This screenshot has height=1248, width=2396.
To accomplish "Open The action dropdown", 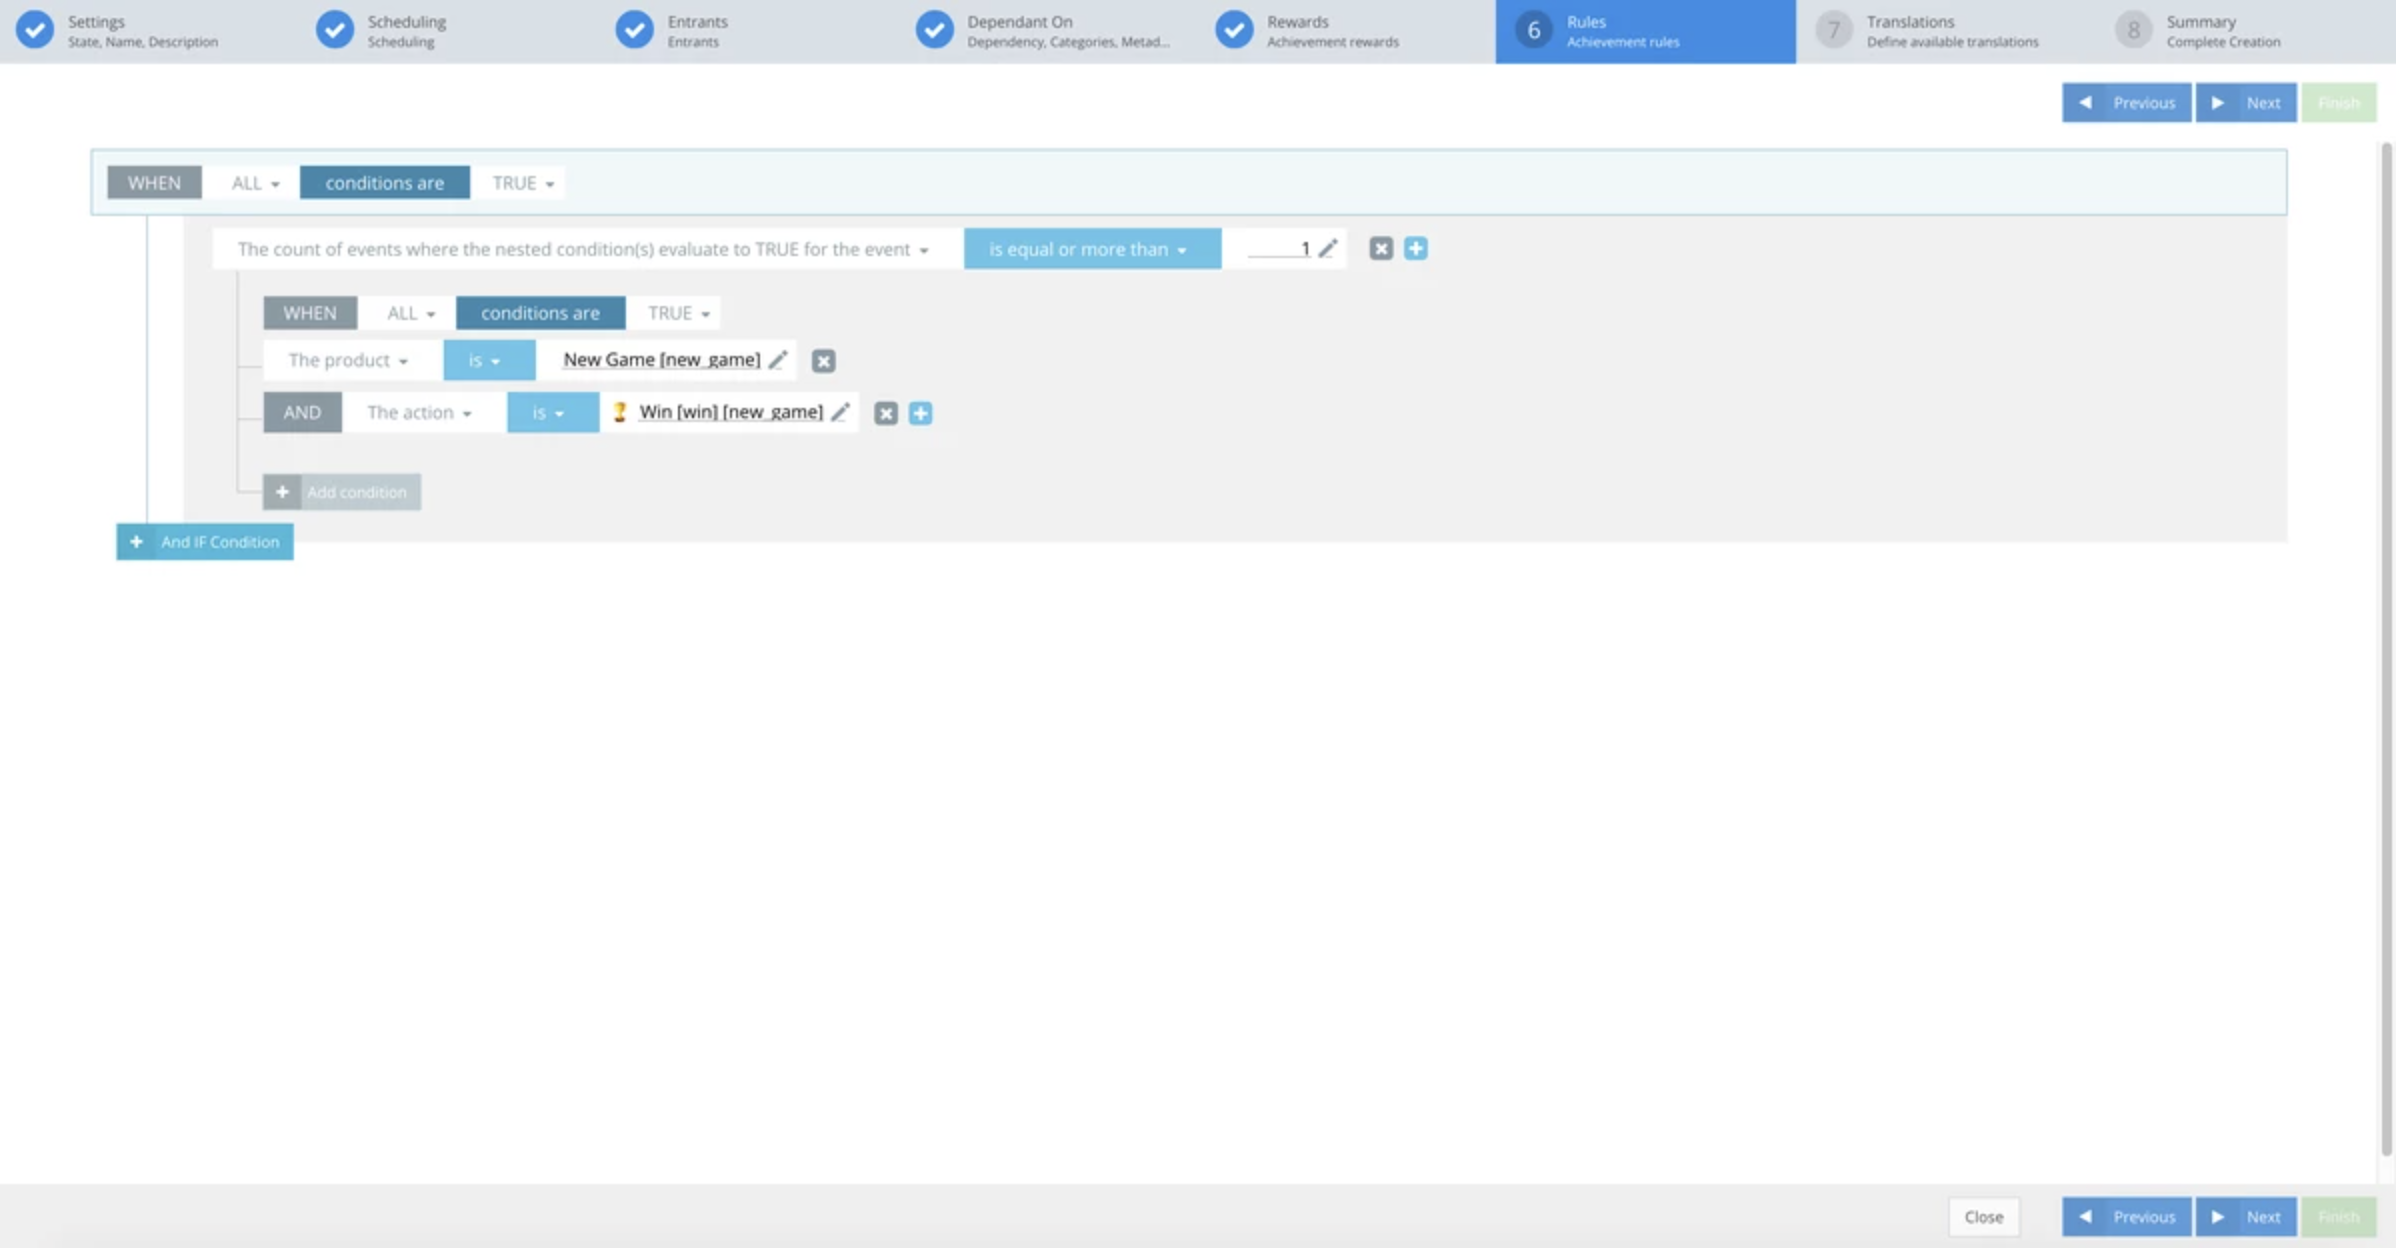I will [420, 412].
